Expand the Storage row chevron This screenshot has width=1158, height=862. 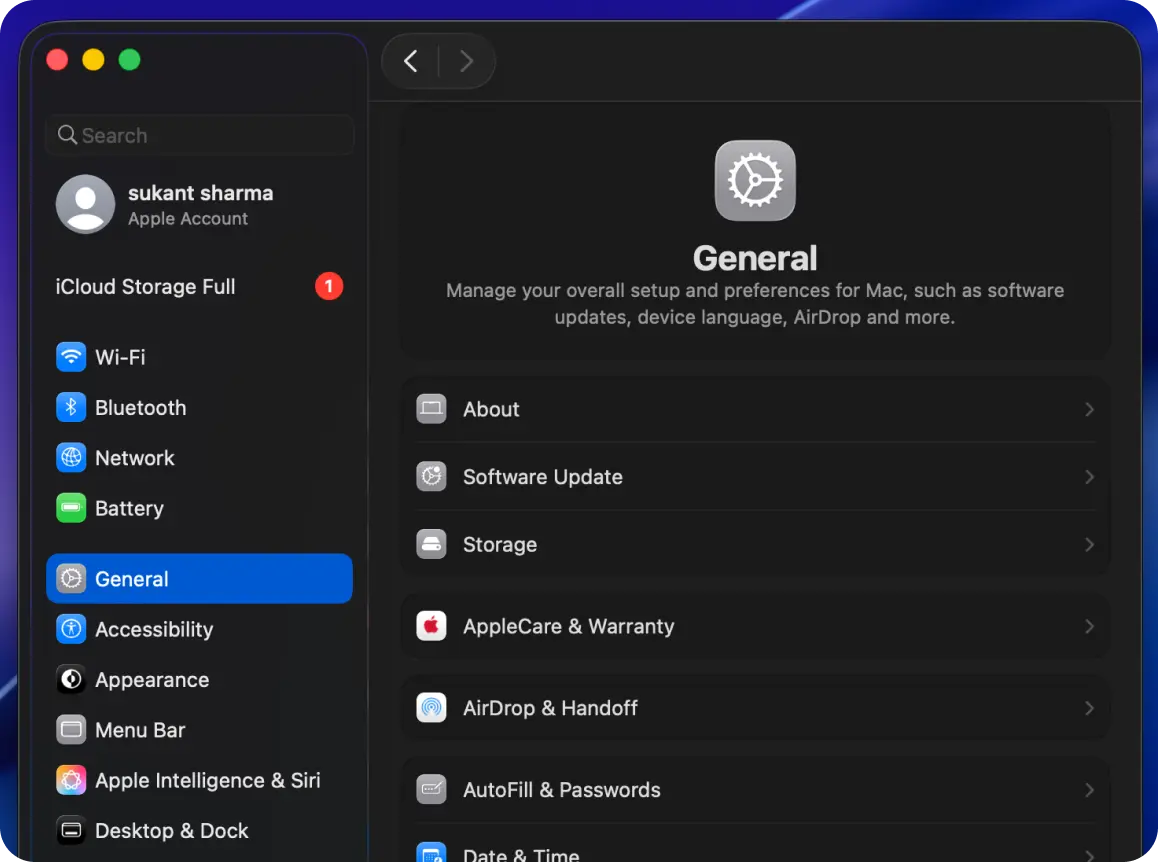(1089, 544)
